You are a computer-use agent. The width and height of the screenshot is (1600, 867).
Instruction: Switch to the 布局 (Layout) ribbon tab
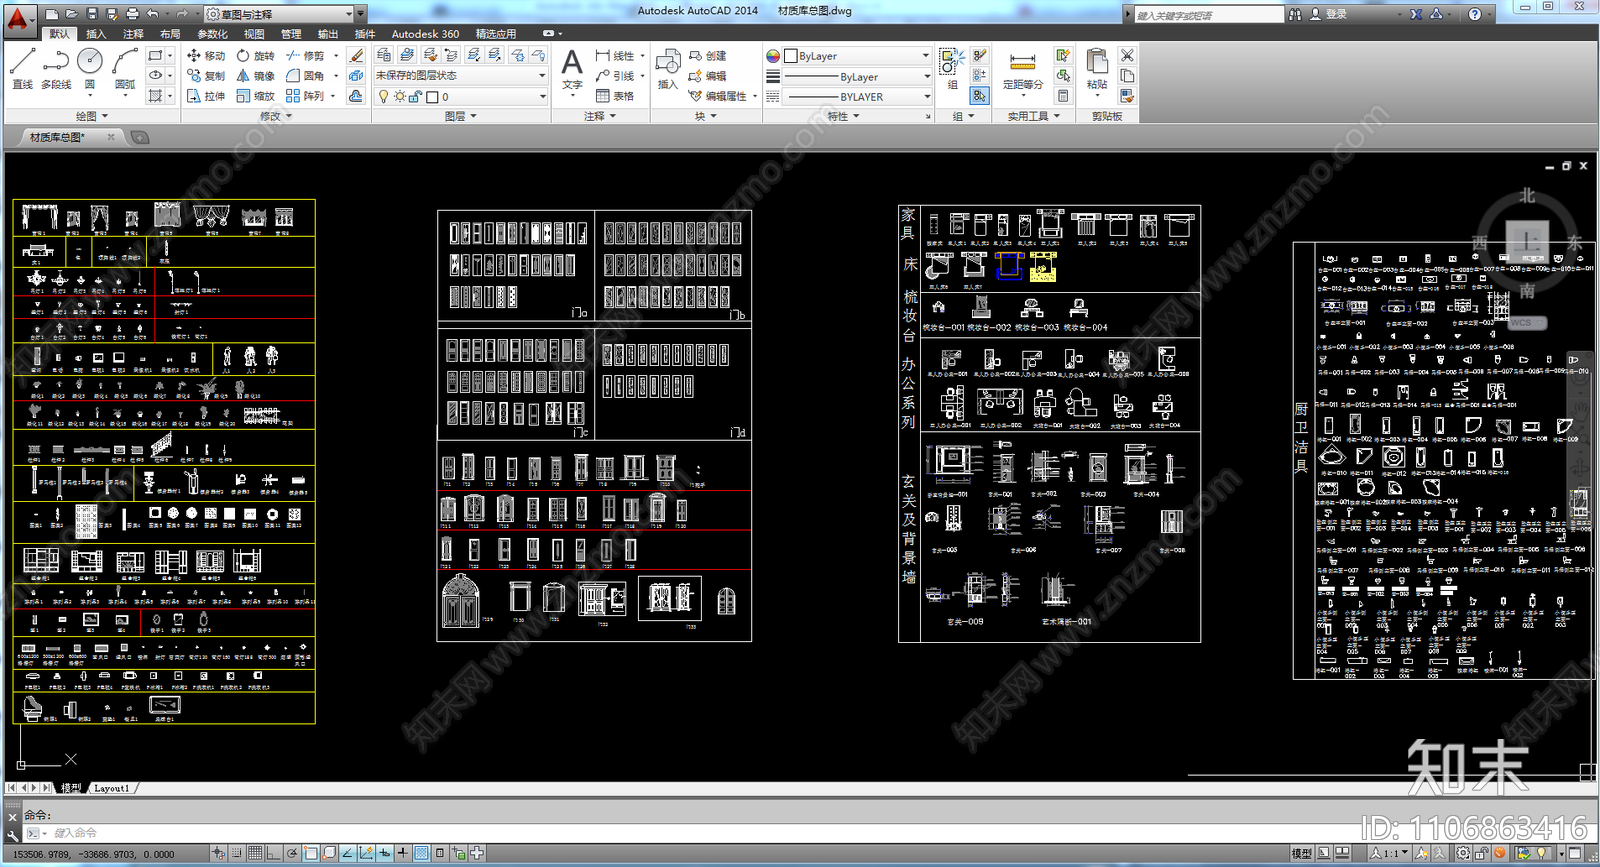[170, 34]
